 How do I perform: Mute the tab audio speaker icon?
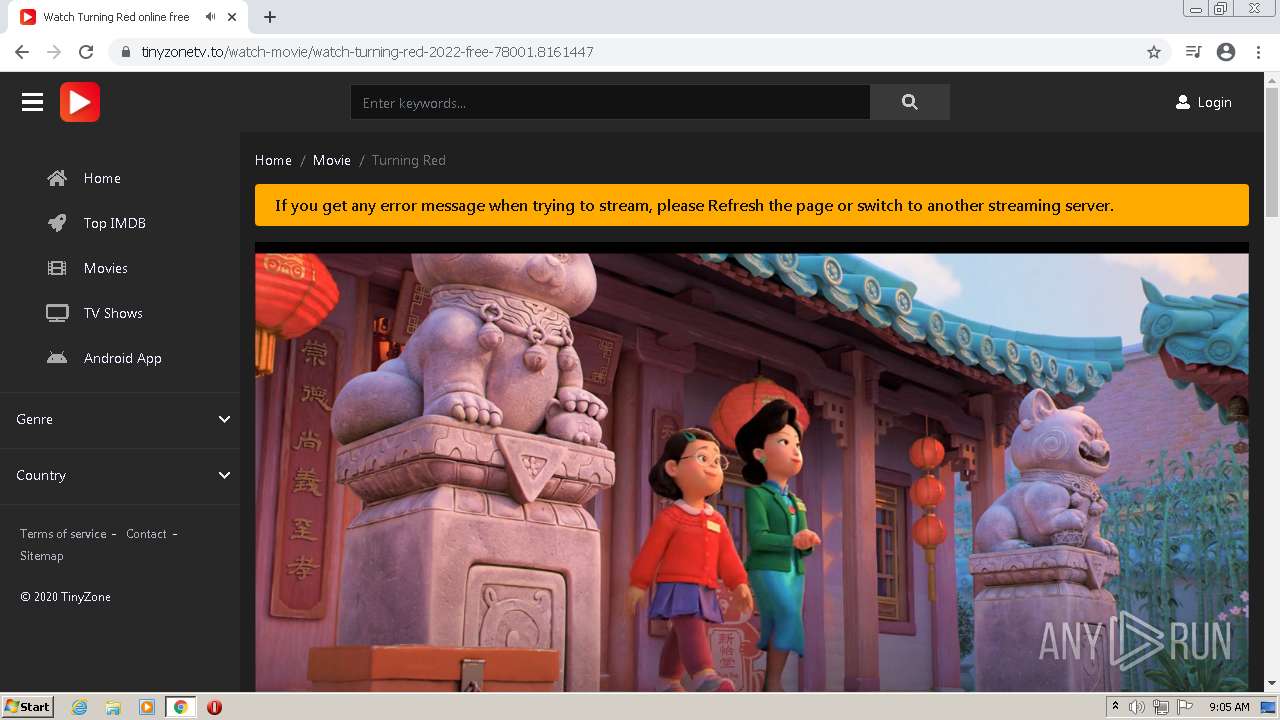(x=210, y=17)
